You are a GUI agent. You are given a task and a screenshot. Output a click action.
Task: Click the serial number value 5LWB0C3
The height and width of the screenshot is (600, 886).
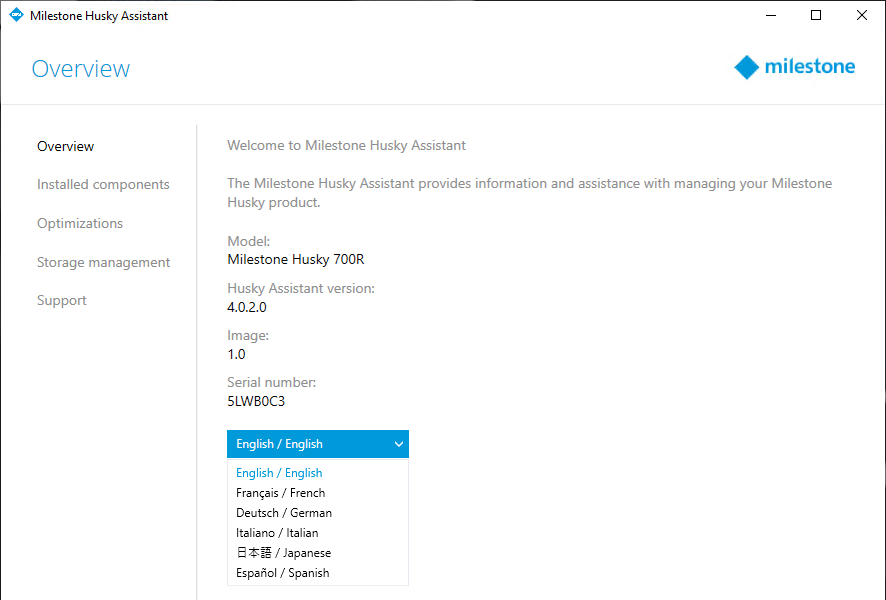256,400
